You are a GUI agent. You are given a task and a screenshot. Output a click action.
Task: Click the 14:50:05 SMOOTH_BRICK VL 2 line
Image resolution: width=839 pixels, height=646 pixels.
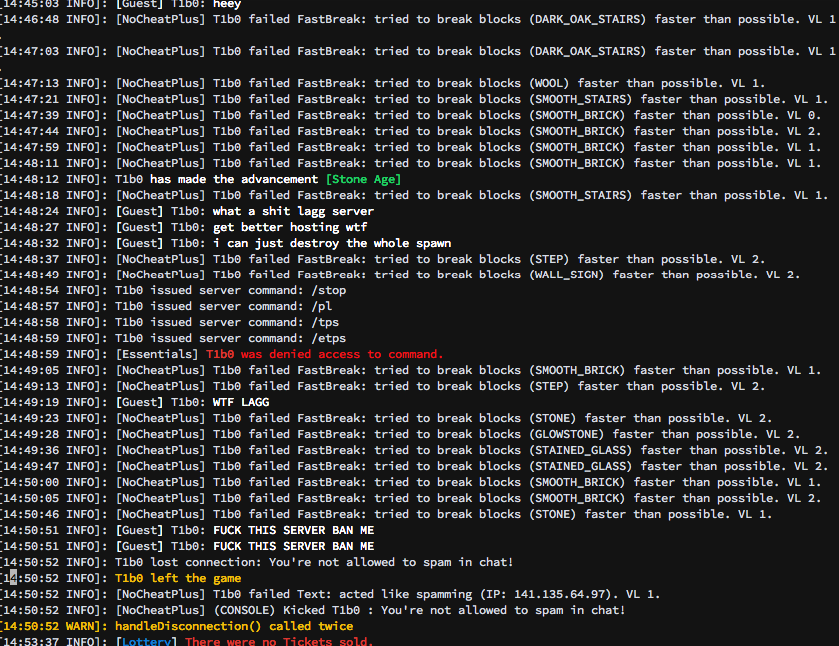[x=411, y=498]
